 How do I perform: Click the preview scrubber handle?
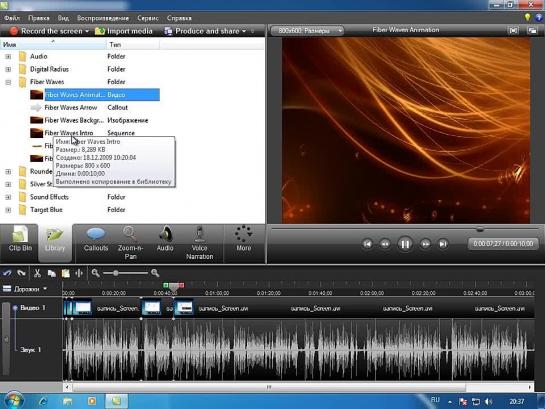pyautogui.click(x=480, y=229)
